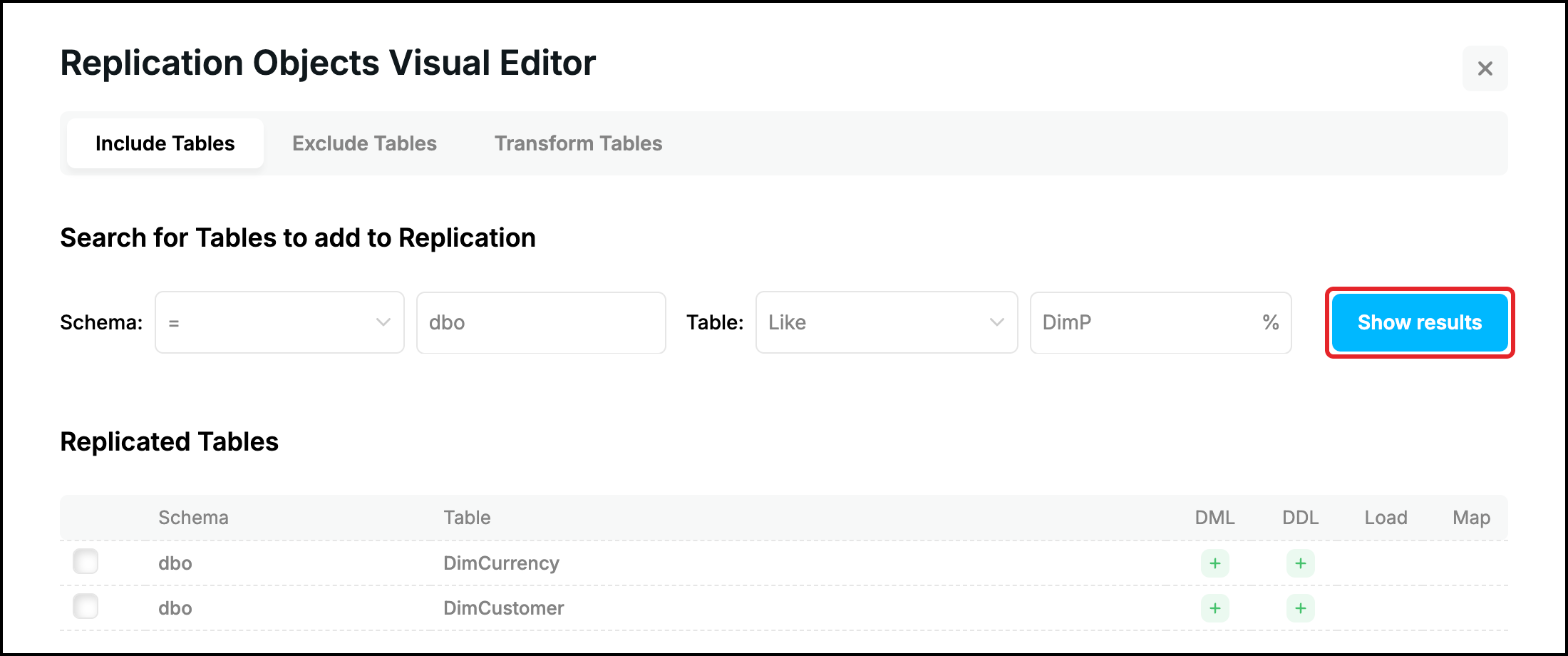
Task: Close the Replication Objects Visual Editor dialog
Action: (x=1485, y=69)
